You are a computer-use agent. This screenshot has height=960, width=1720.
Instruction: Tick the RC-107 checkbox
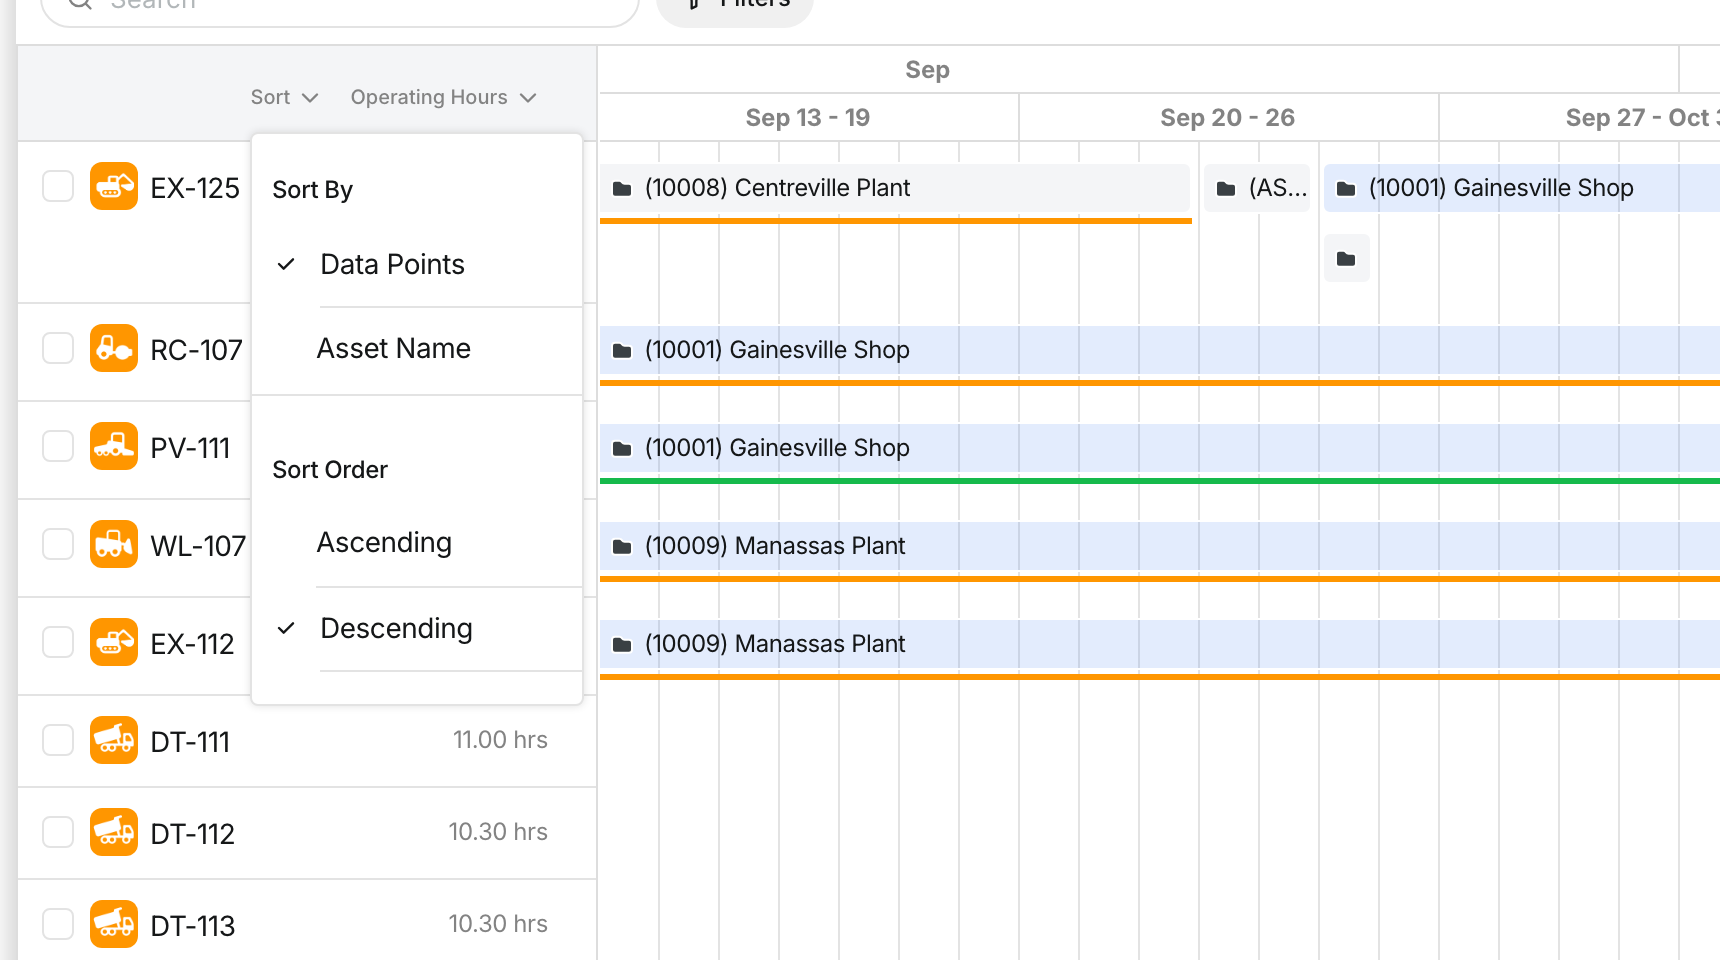pyautogui.click(x=58, y=348)
